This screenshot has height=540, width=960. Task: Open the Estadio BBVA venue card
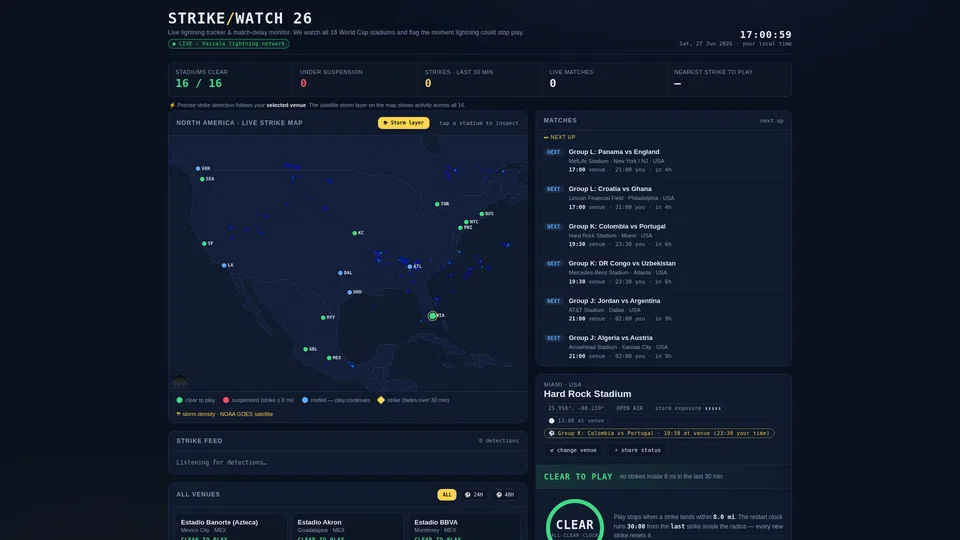coord(465,528)
